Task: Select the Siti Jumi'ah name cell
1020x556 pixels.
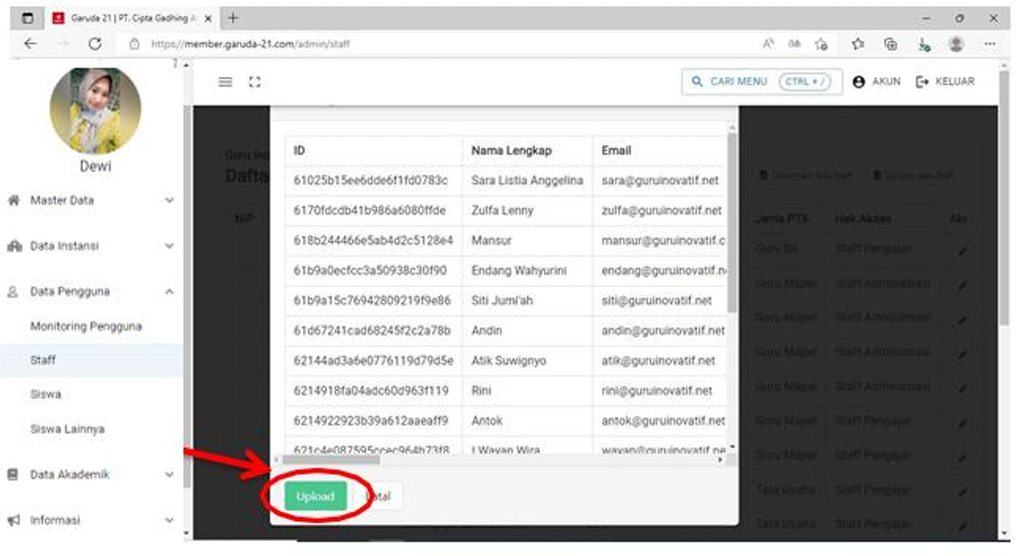Action: 502,300
